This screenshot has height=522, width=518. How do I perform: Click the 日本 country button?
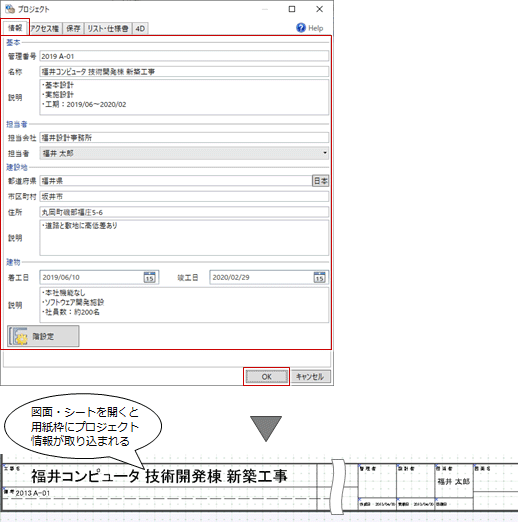(320, 181)
